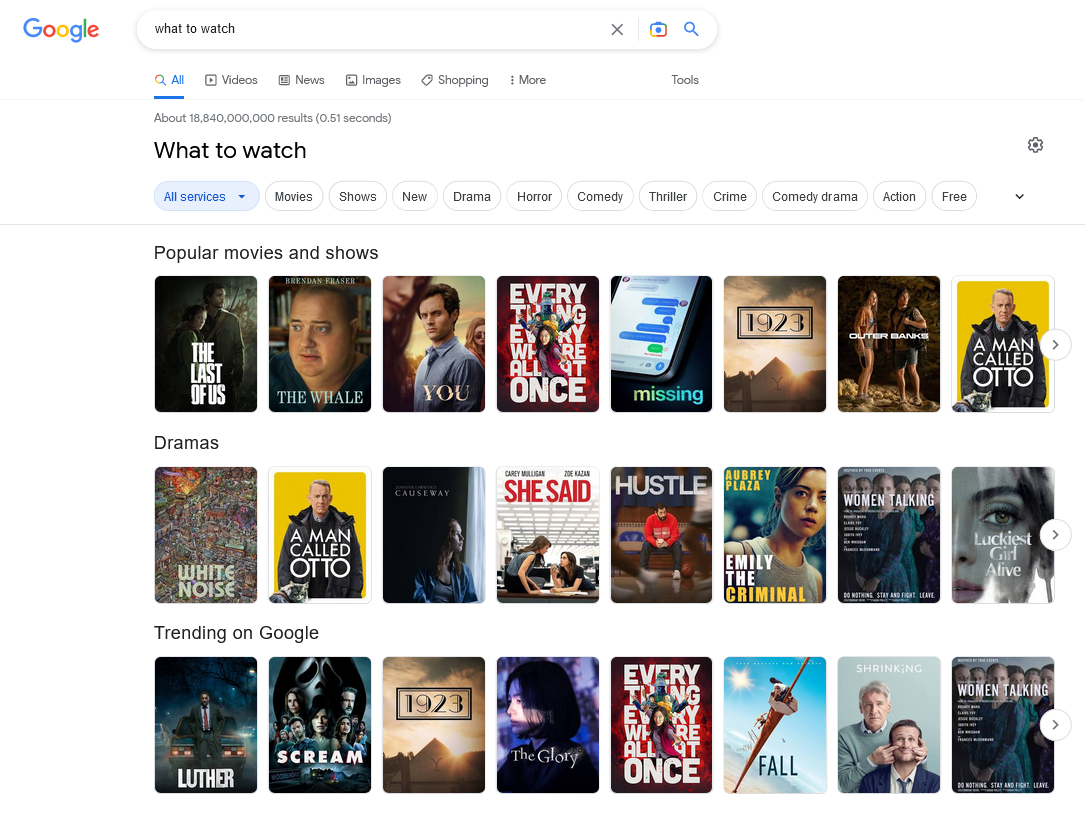Screen dimensions: 1085x815
Task: Expand the genre filter chips chevron
Action: coord(1019,196)
